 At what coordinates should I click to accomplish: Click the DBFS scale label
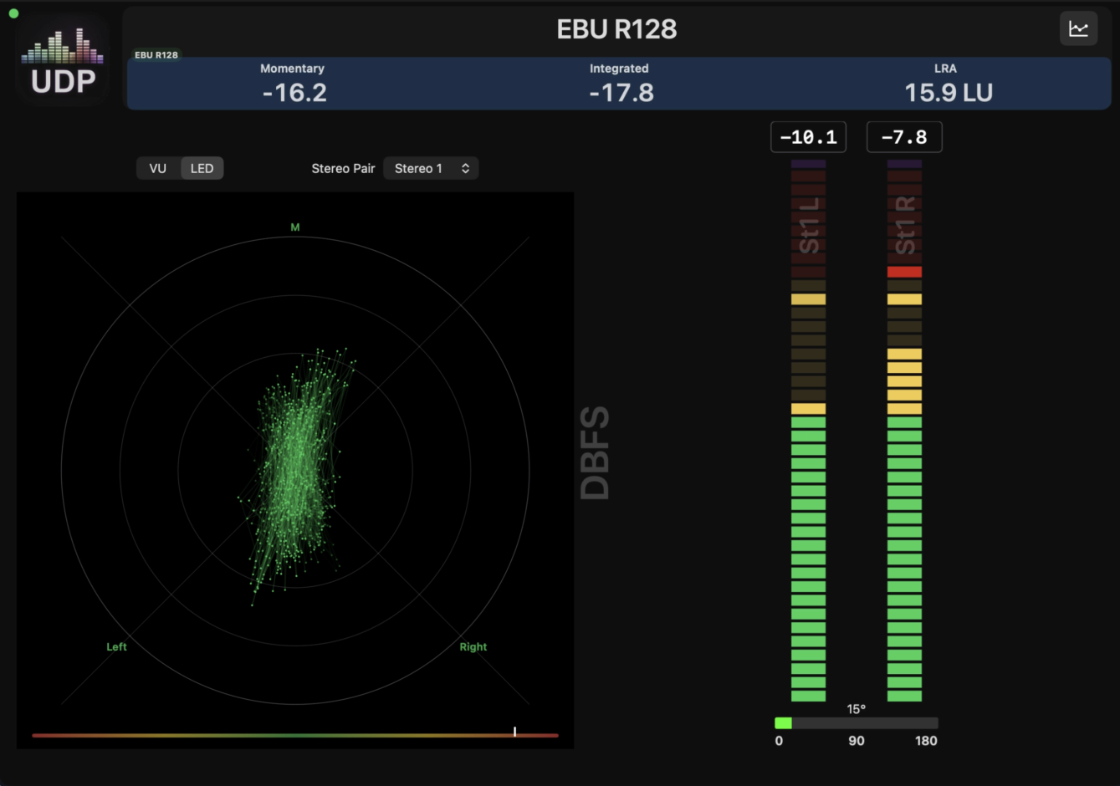click(594, 453)
